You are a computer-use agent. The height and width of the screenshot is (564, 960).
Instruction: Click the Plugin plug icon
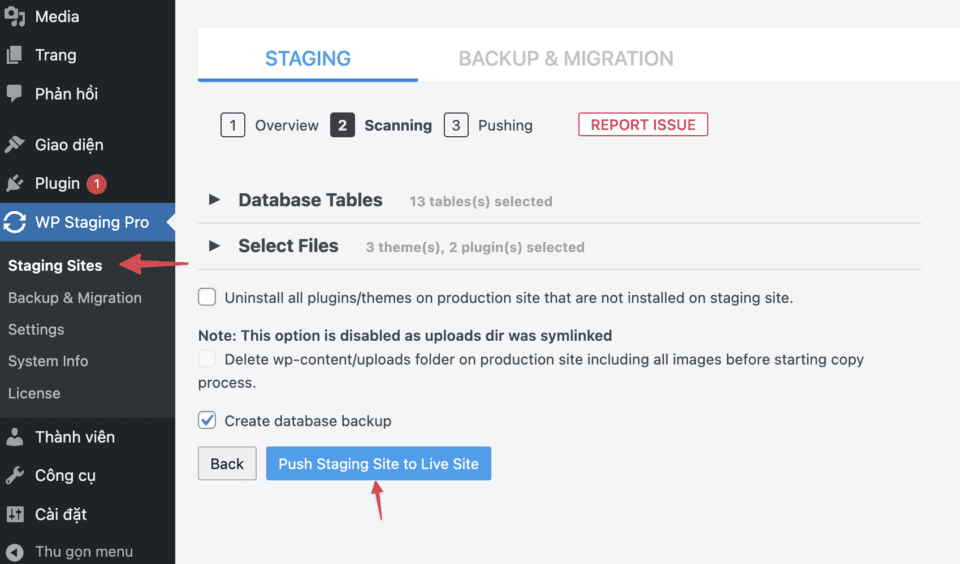(x=15, y=183)
